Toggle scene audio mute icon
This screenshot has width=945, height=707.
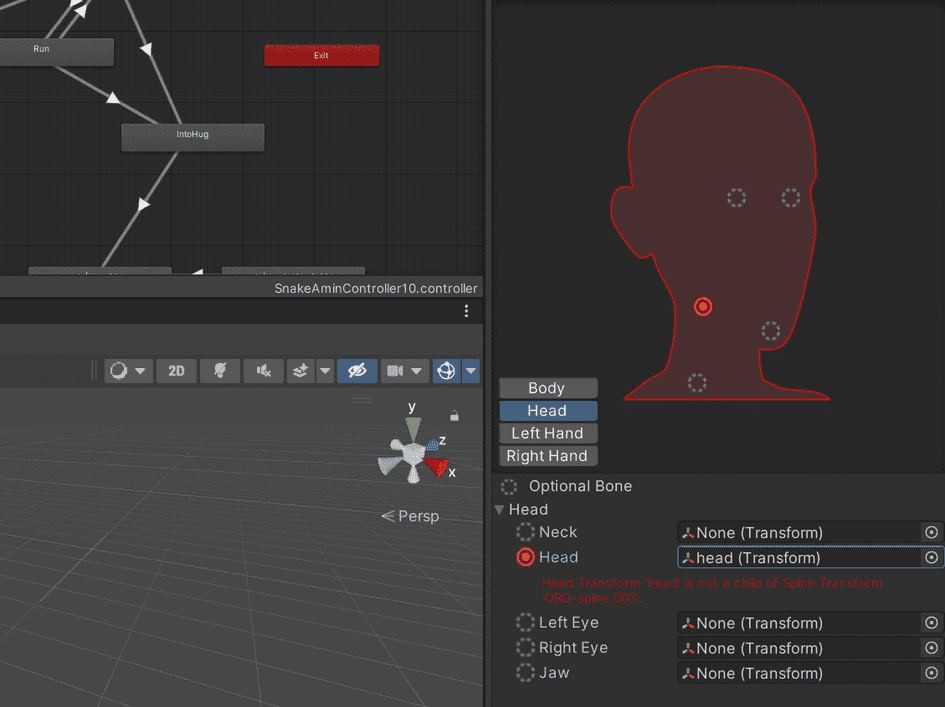(263, 371)
